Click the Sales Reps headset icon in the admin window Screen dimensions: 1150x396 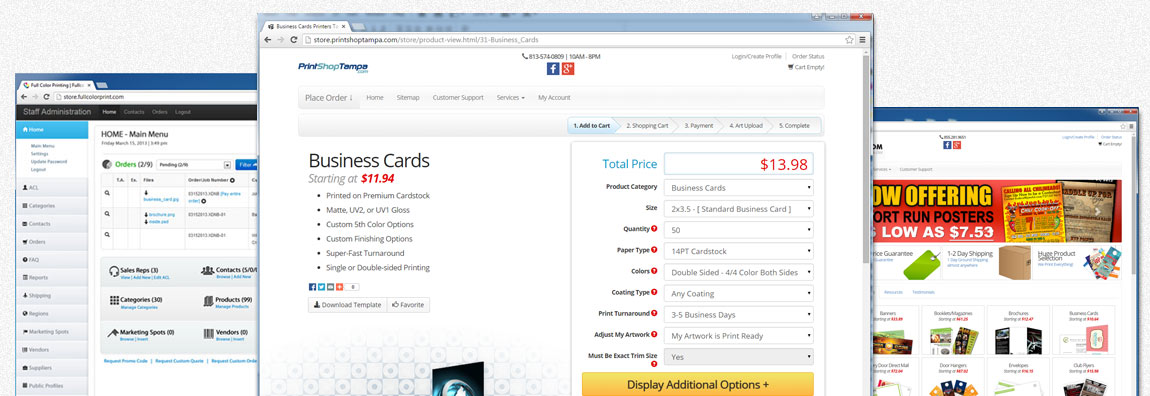pos(114,271)
